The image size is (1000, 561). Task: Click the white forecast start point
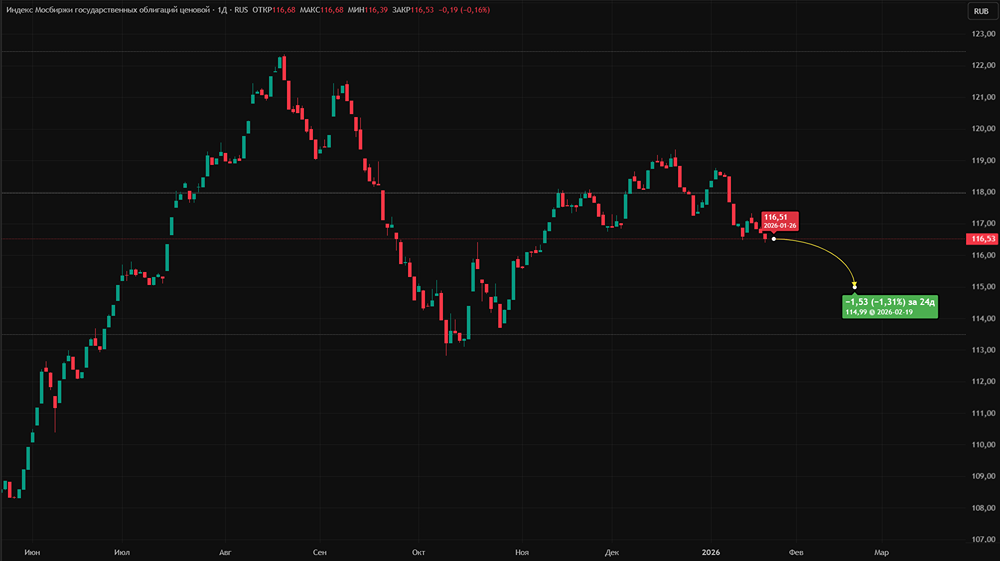pyautogui.click(x=774, y=239)
